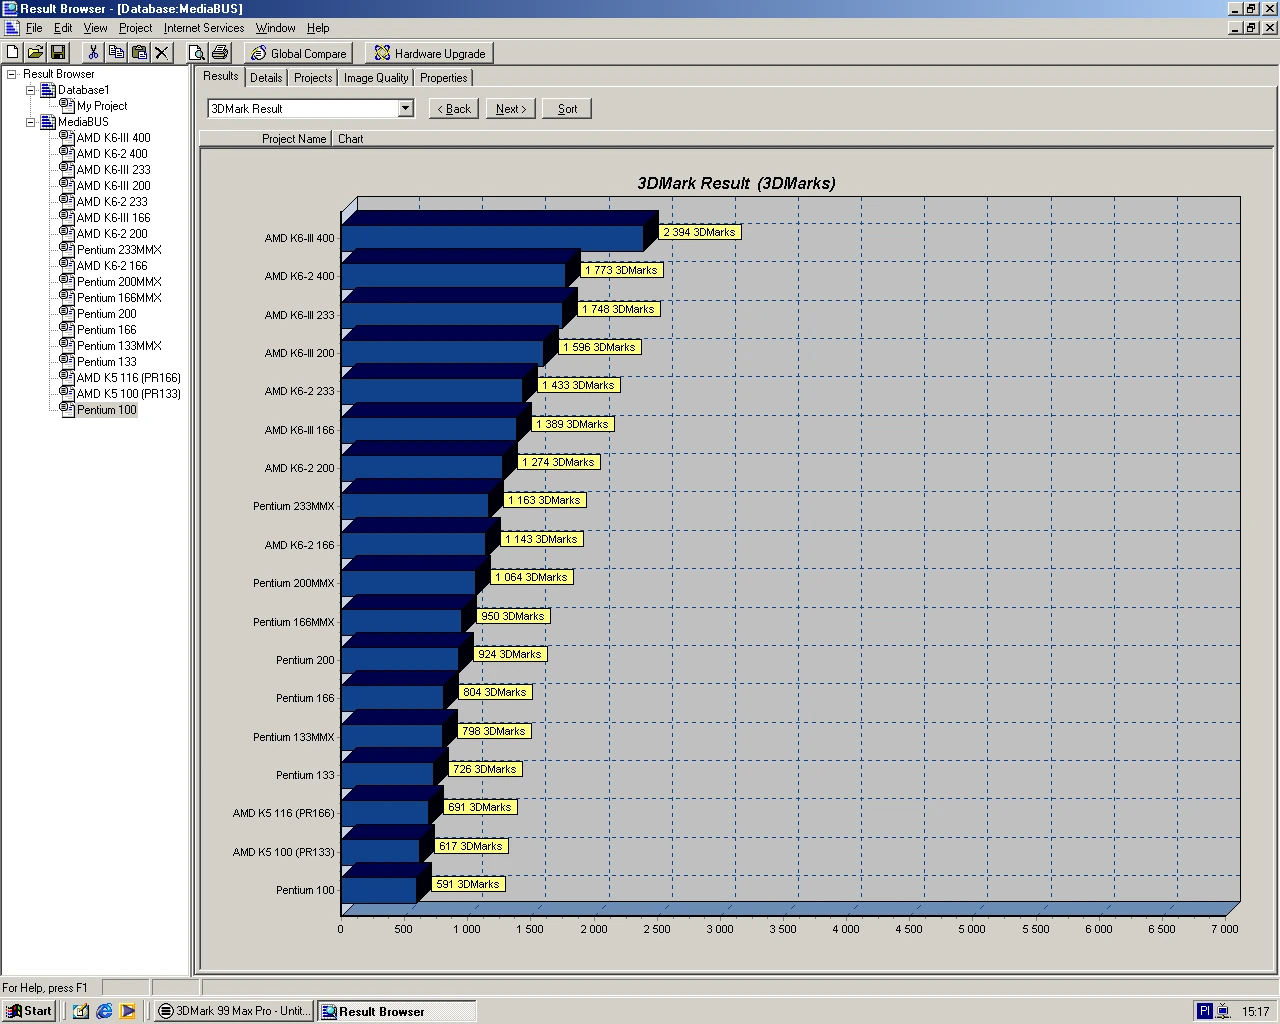Click the Print toolbar icon

[x=220, y=52]
